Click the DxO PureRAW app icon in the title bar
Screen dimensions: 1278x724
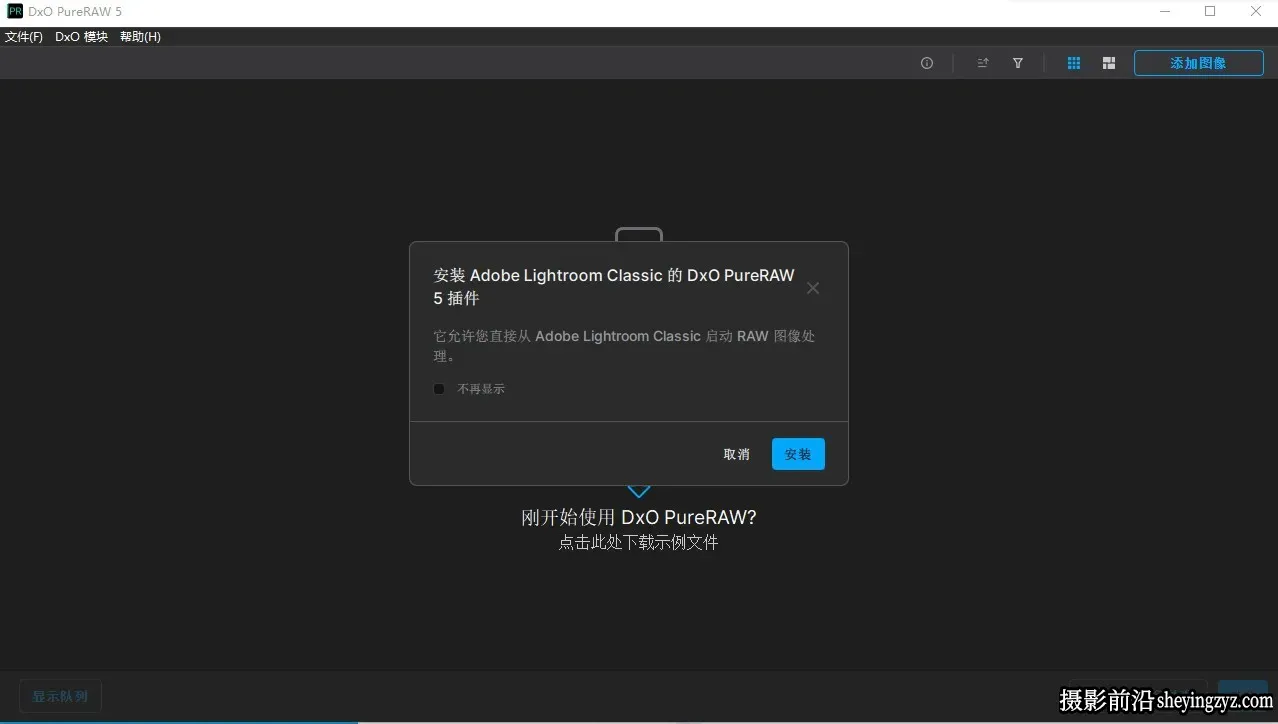(x=15, y=12)
